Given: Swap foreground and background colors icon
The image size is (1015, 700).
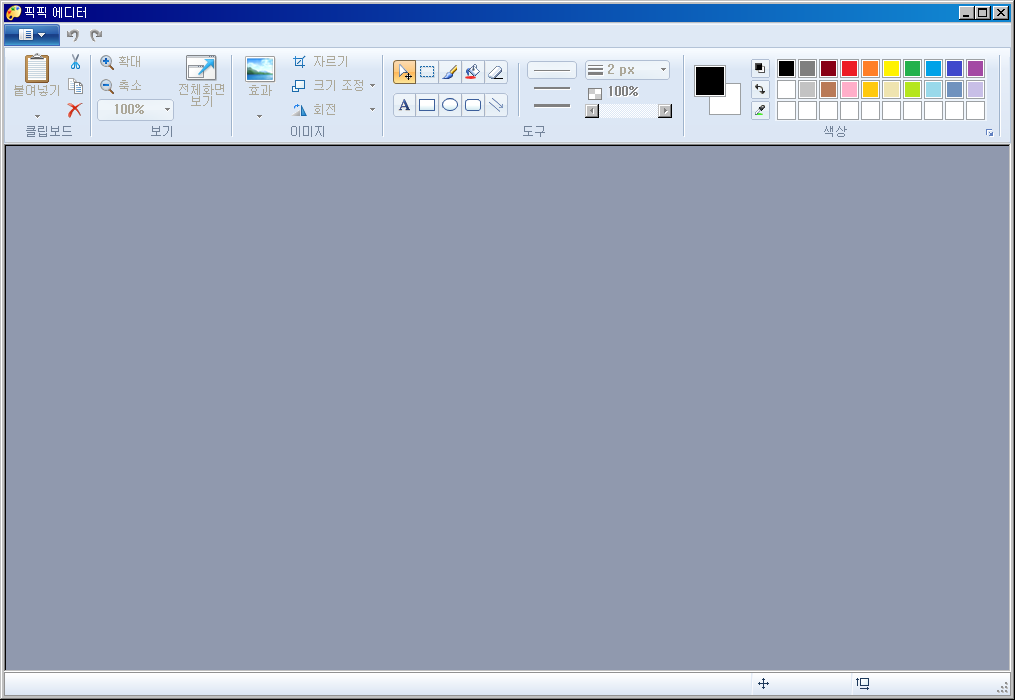Looking at the screenshot, I should (760, 89).
